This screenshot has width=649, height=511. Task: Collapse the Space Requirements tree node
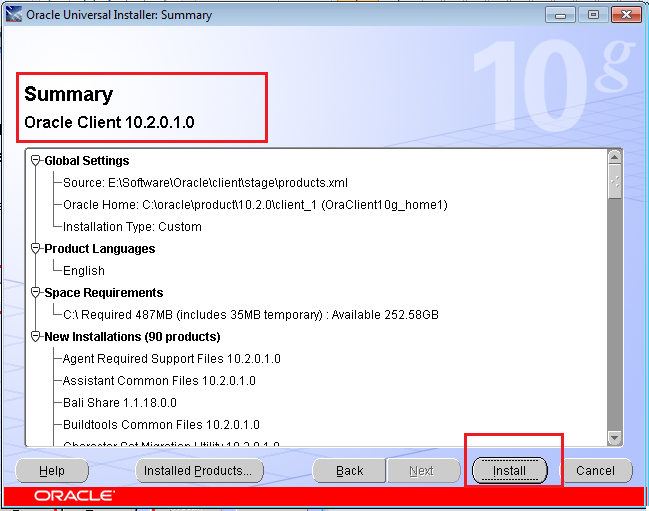[36, 293]
